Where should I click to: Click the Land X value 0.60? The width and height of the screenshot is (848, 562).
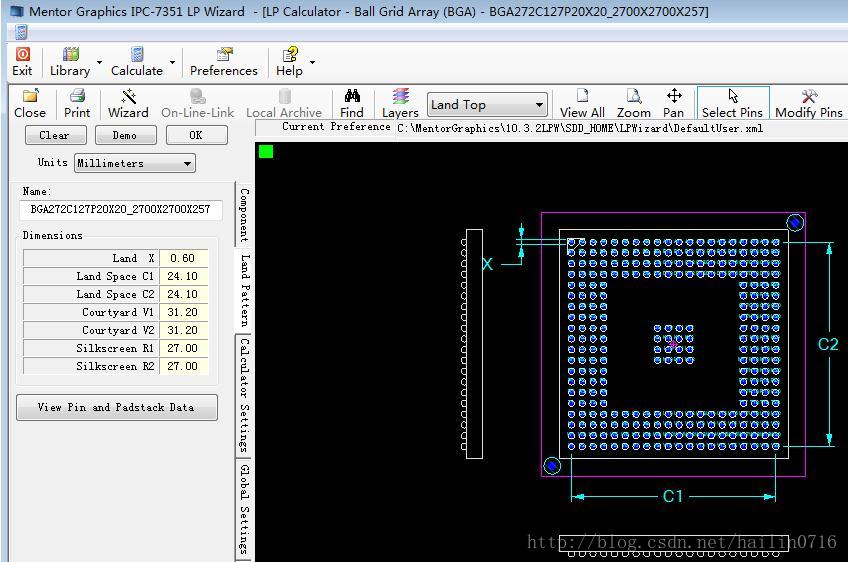pos(183,258)
